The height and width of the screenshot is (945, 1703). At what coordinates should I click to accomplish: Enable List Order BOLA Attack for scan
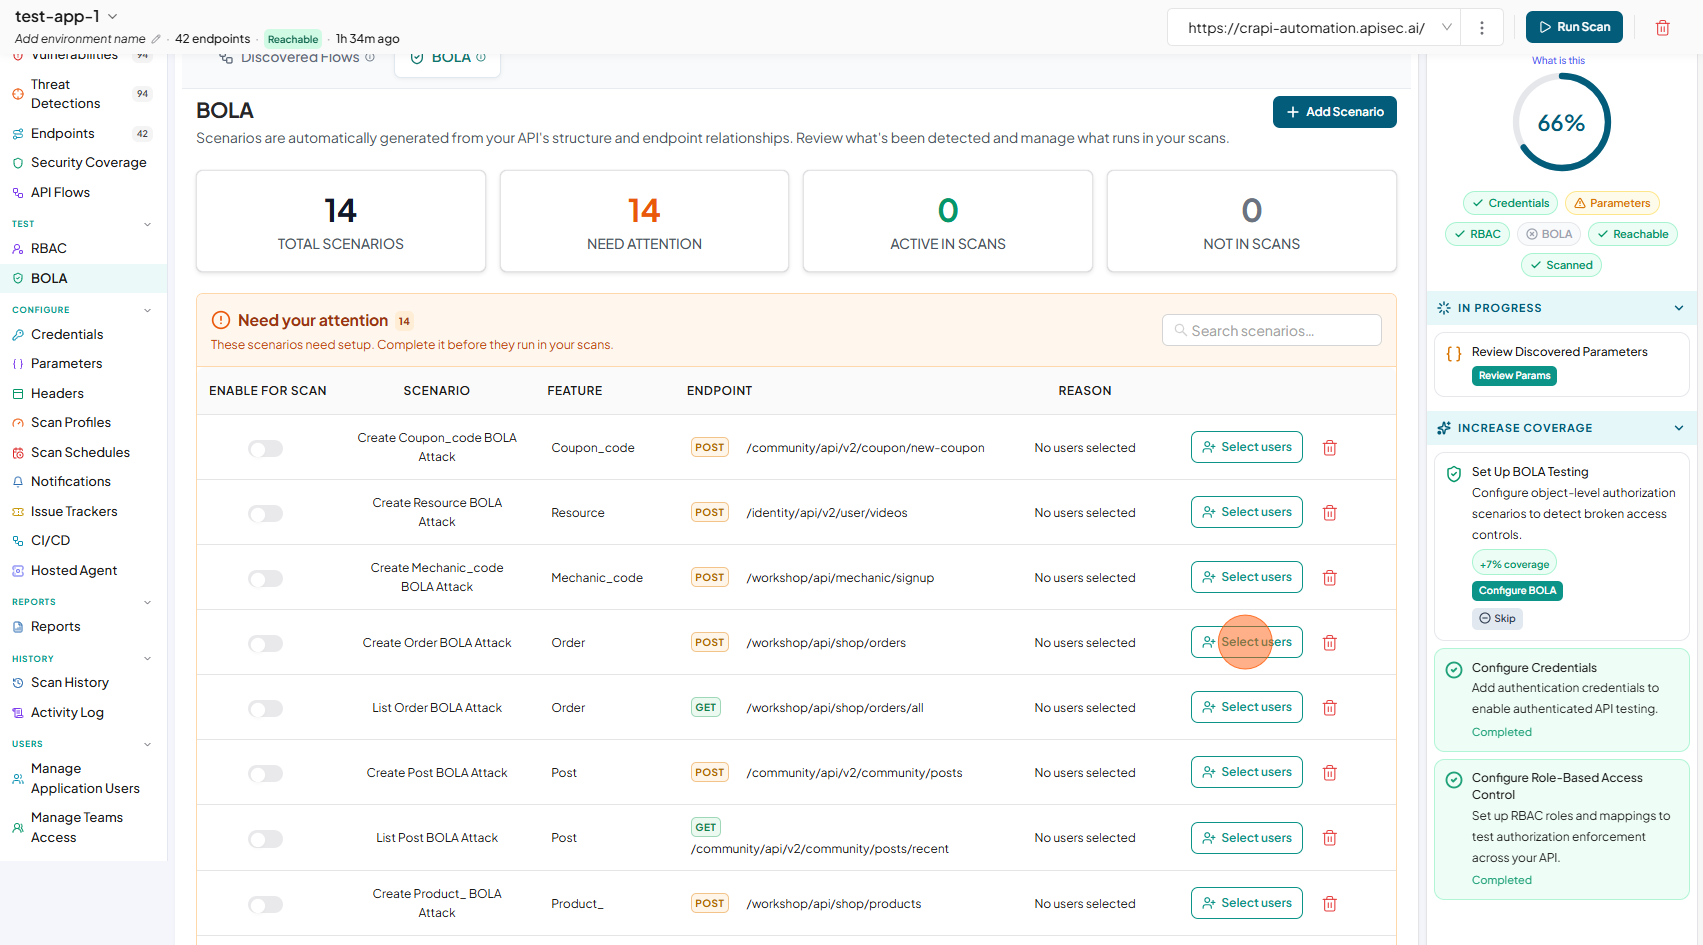266,709
